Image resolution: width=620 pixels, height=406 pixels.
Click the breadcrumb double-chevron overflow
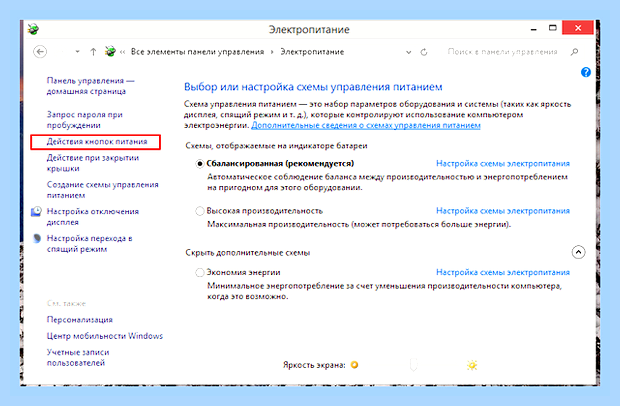(123, 52)
